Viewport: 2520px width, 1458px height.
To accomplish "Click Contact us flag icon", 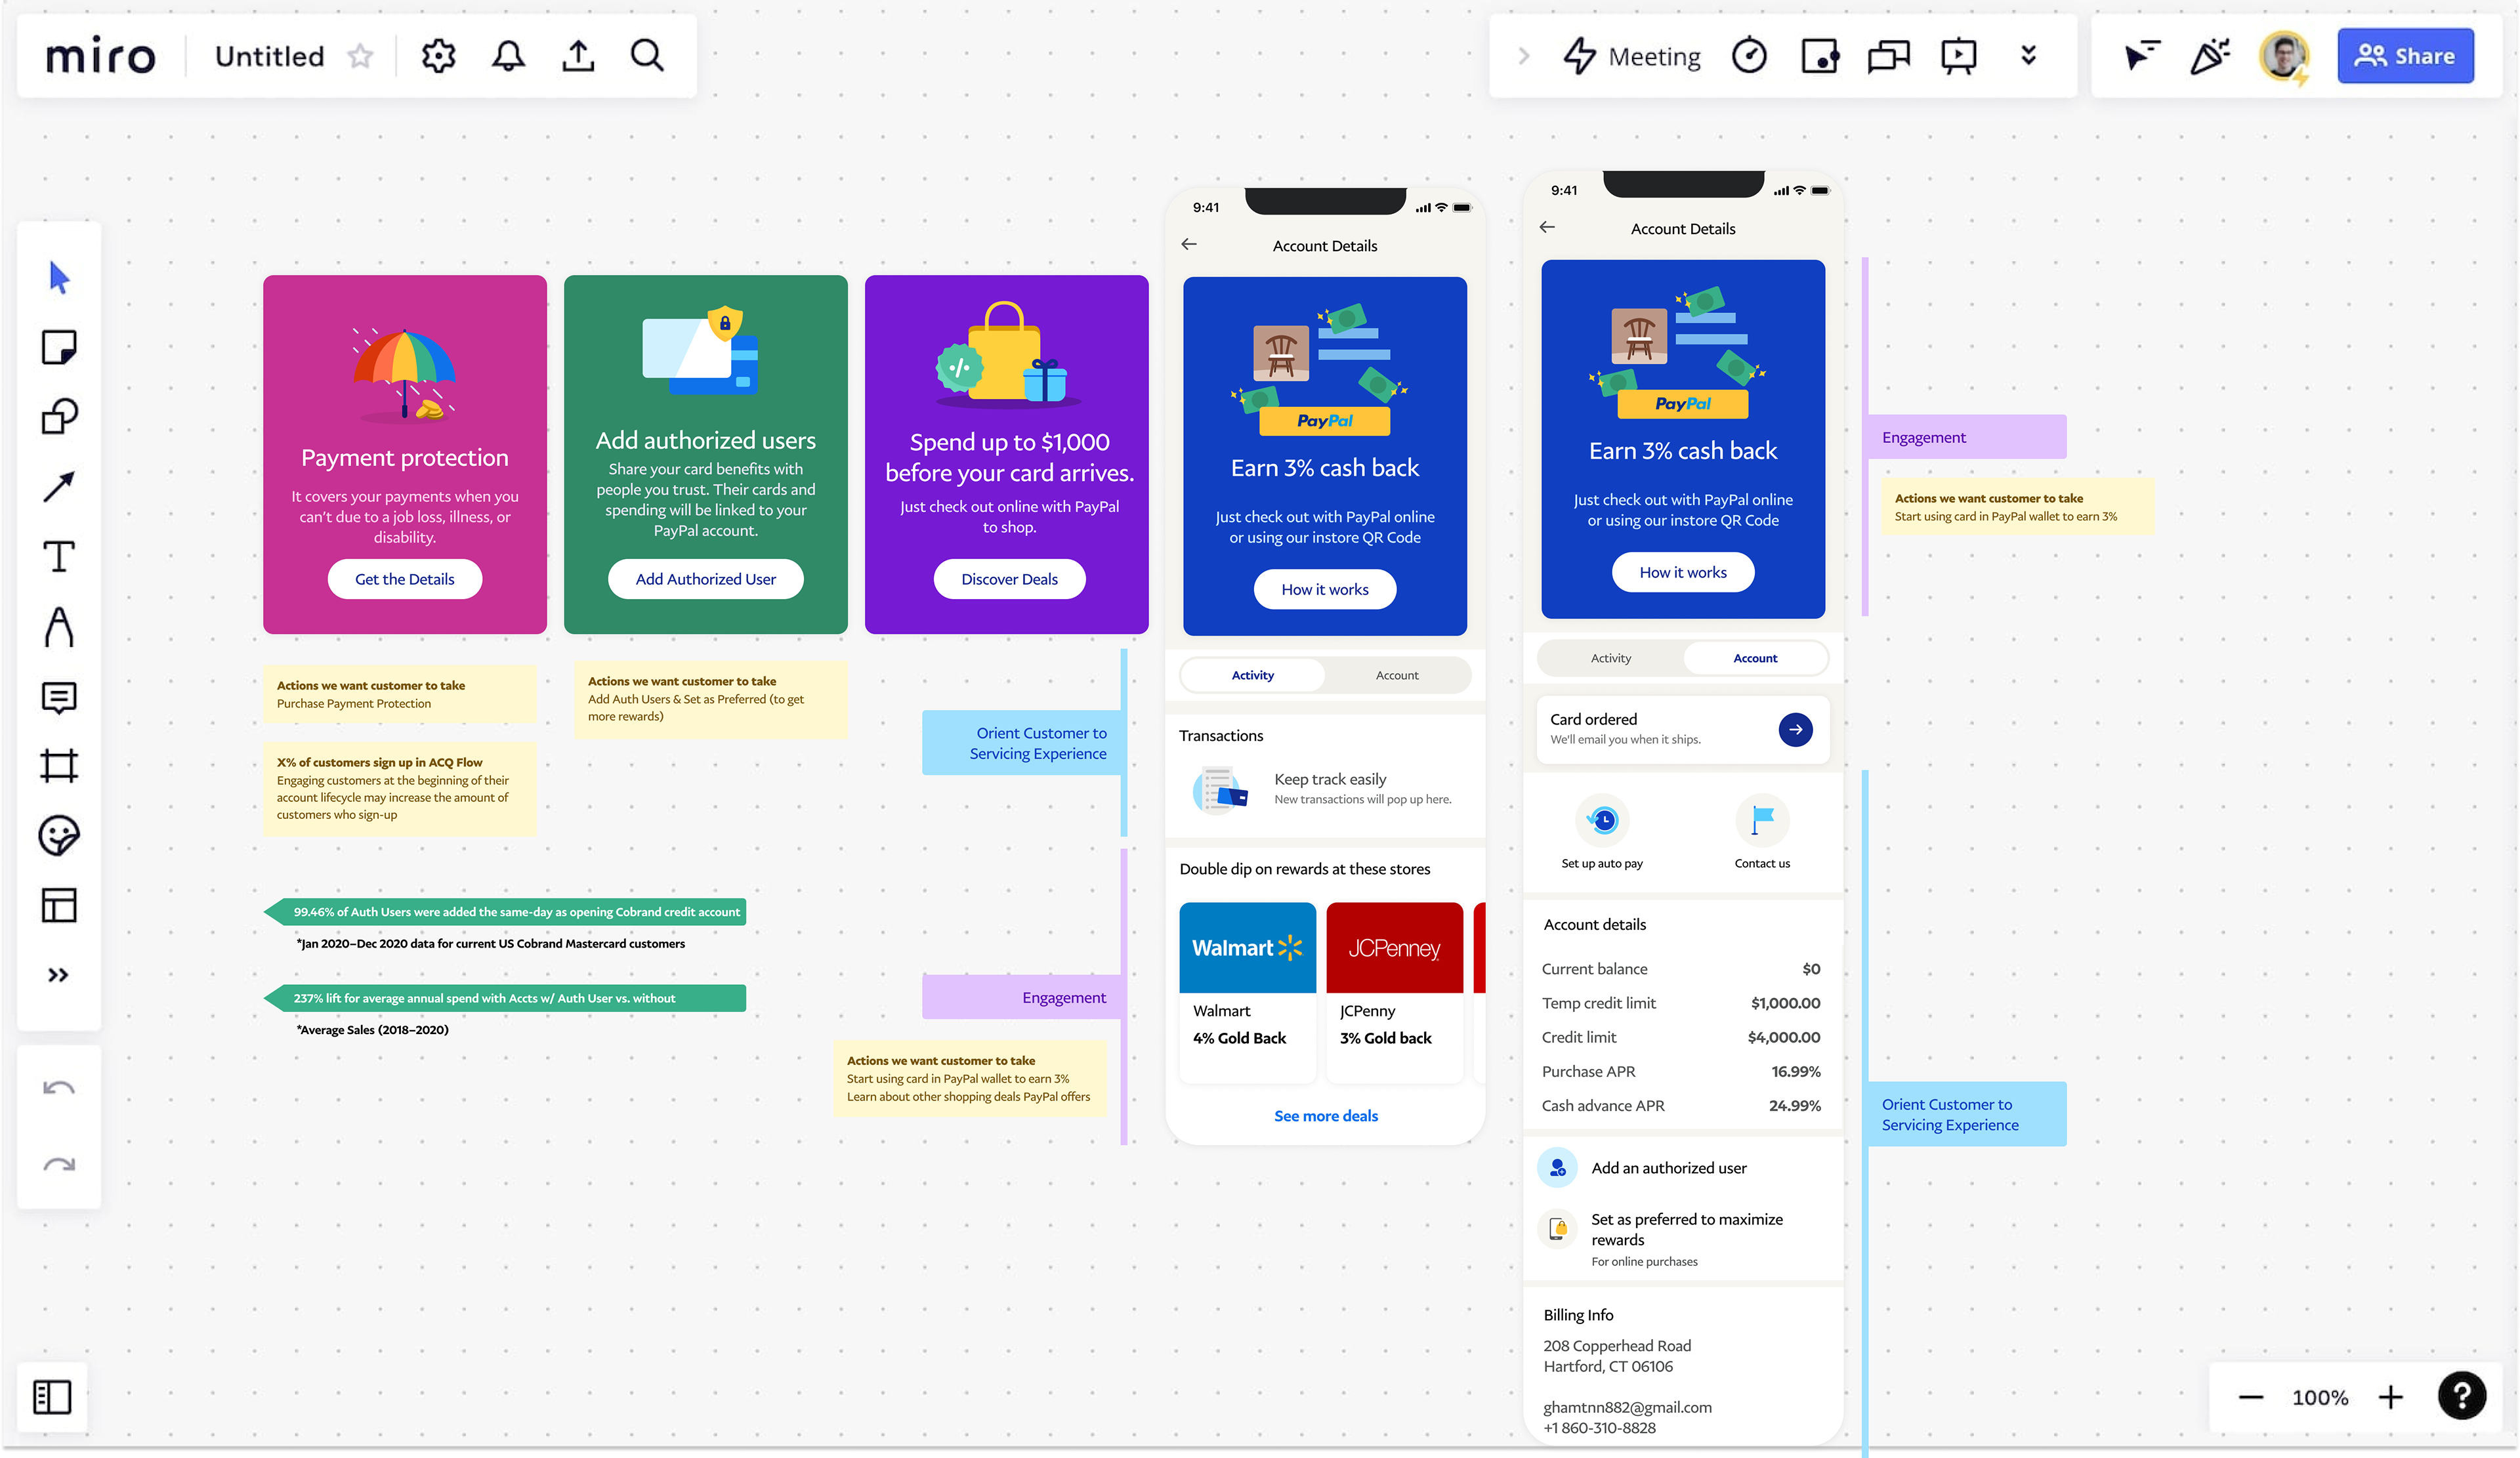I will [x=1762, y=821].
